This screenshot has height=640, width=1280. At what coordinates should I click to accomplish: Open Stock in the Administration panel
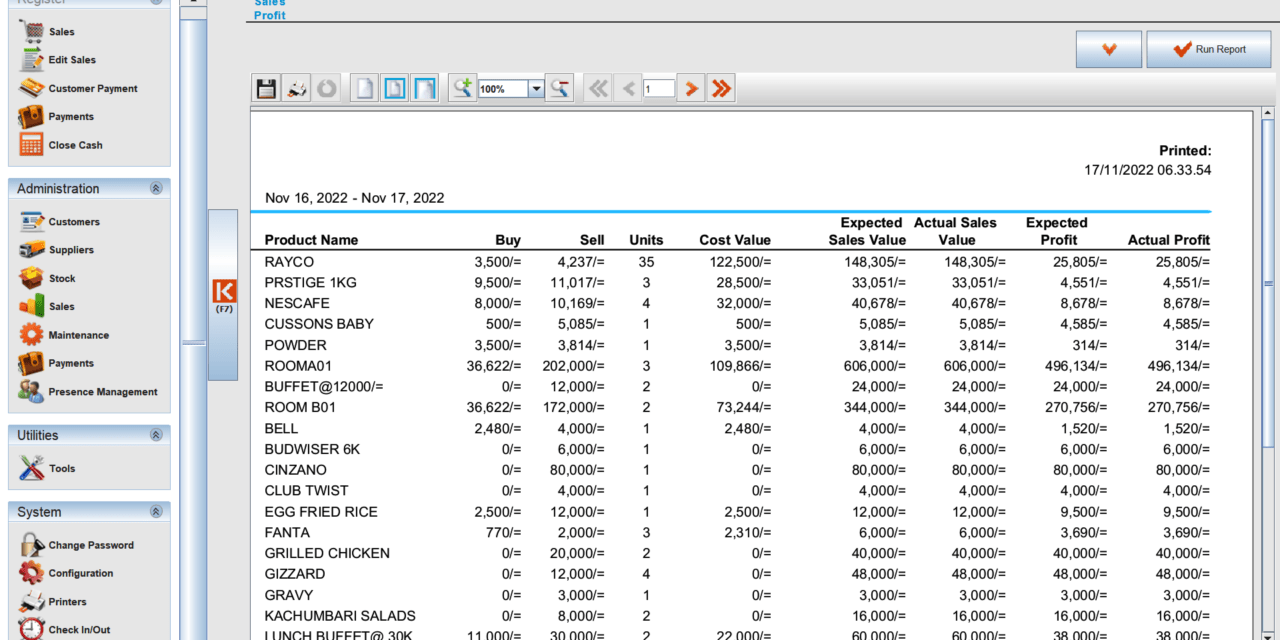[x=61, y=278]
